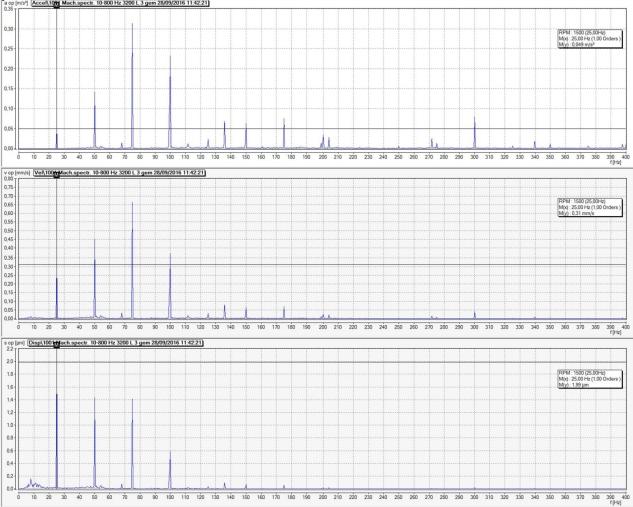The width and height of the screenshot is (633, 507).
Task: Click the RPM info box in displacement plot
Action: click(x=590, y=379)
